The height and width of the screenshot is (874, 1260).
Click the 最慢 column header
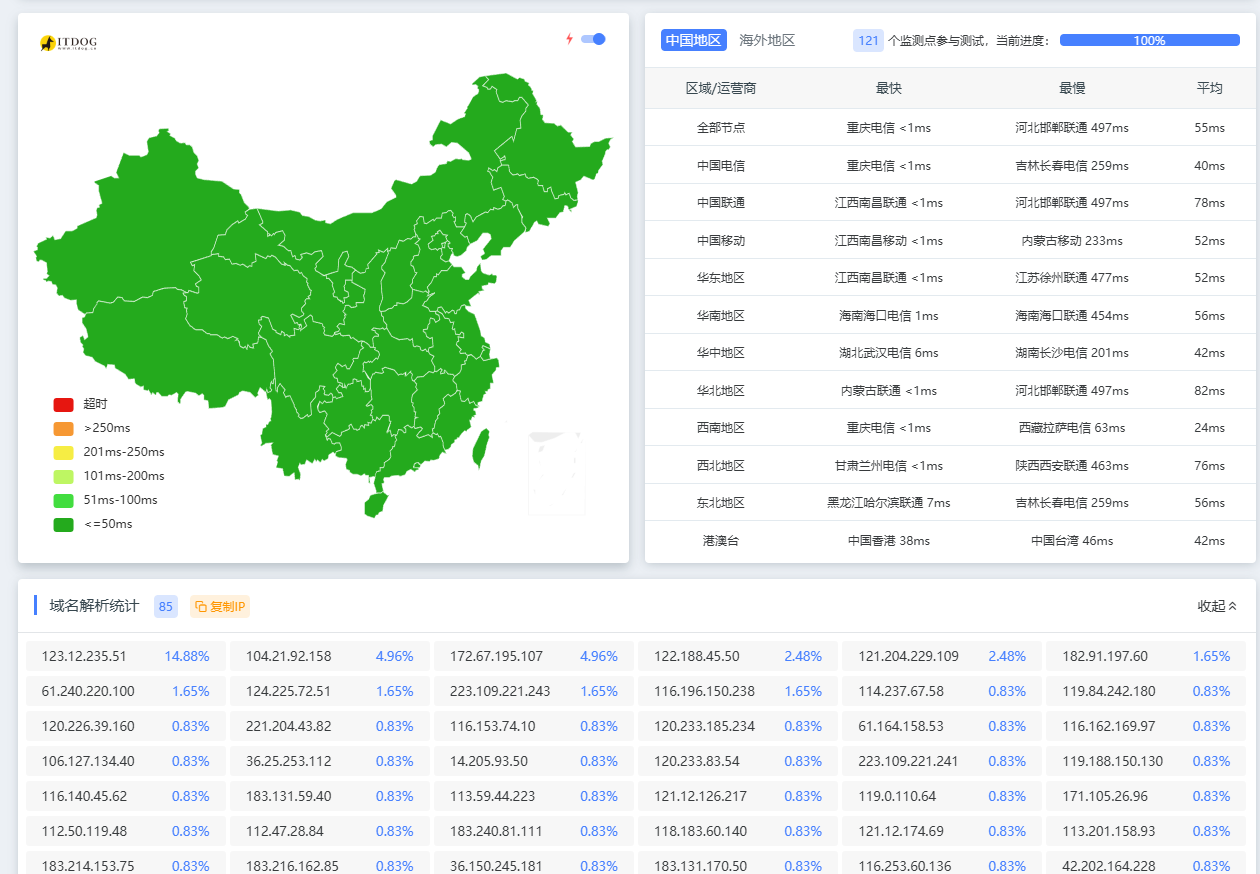tap(1072, 88)
